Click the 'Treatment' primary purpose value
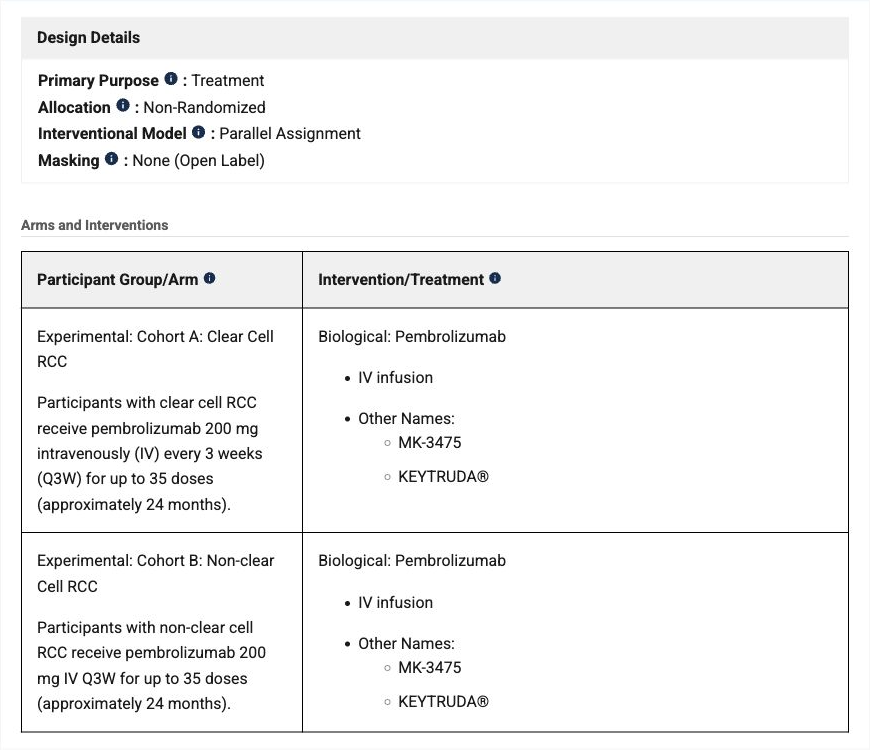 tap(227, 80)
